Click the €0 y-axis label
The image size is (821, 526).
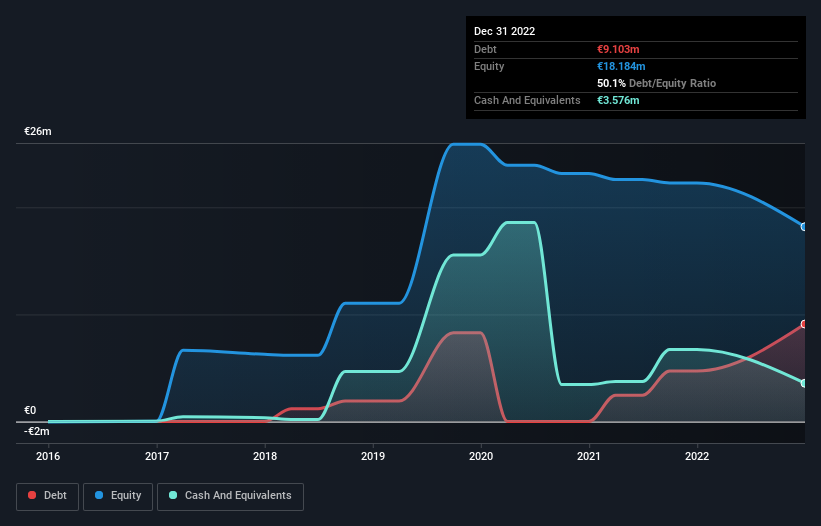pyautogui.click(x=30, y=410)
